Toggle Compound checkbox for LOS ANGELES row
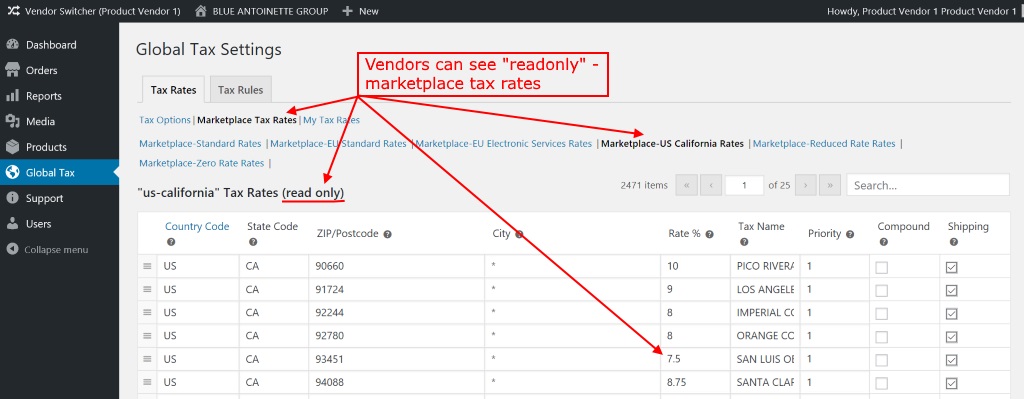This screenshot has width=1024, height=399. pos(882,291)
